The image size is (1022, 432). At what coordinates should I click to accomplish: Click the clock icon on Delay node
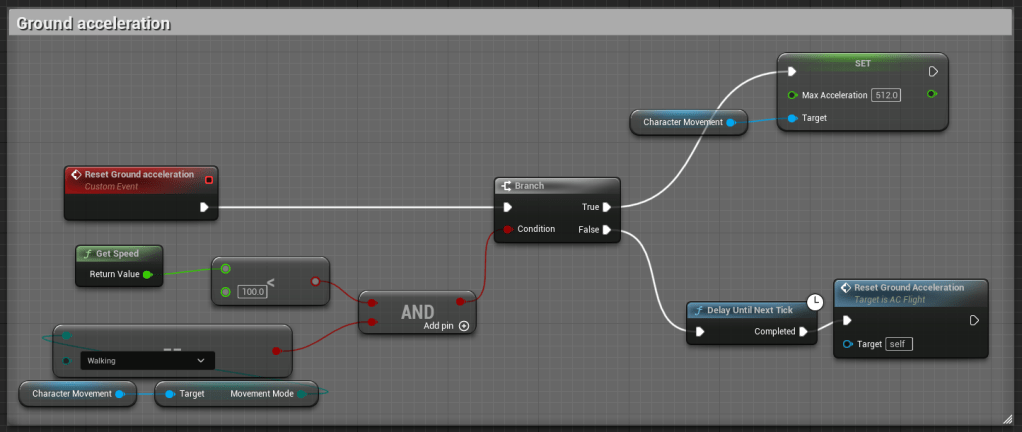tap(814, 301)
